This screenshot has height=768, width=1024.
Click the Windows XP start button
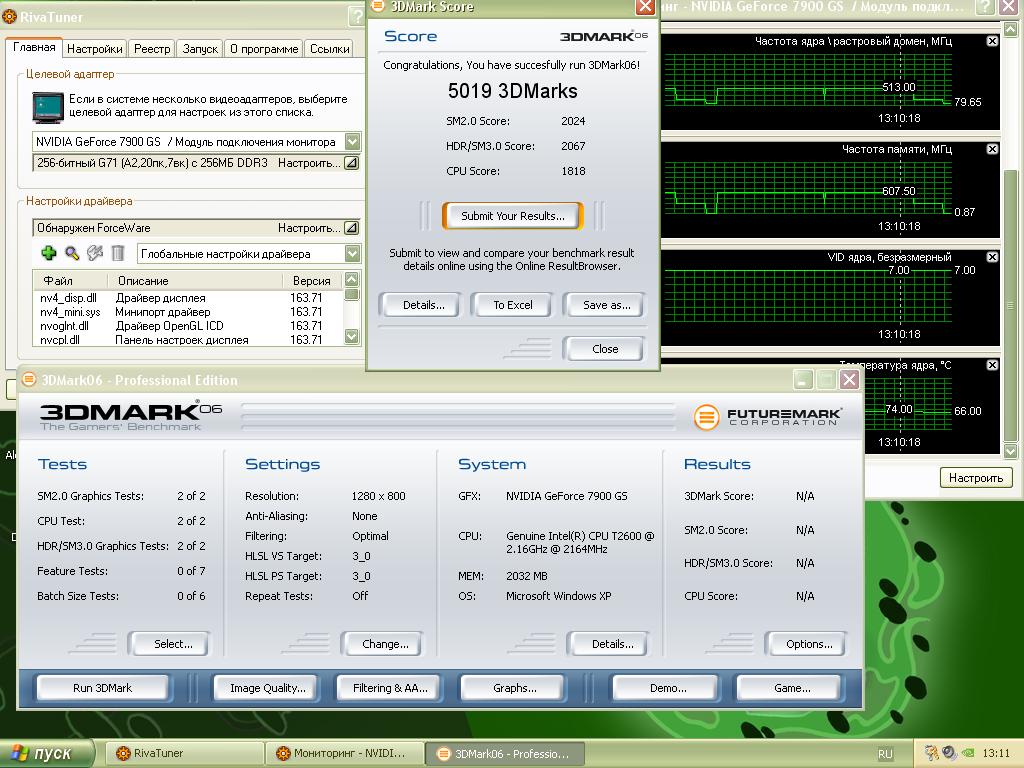47,754
